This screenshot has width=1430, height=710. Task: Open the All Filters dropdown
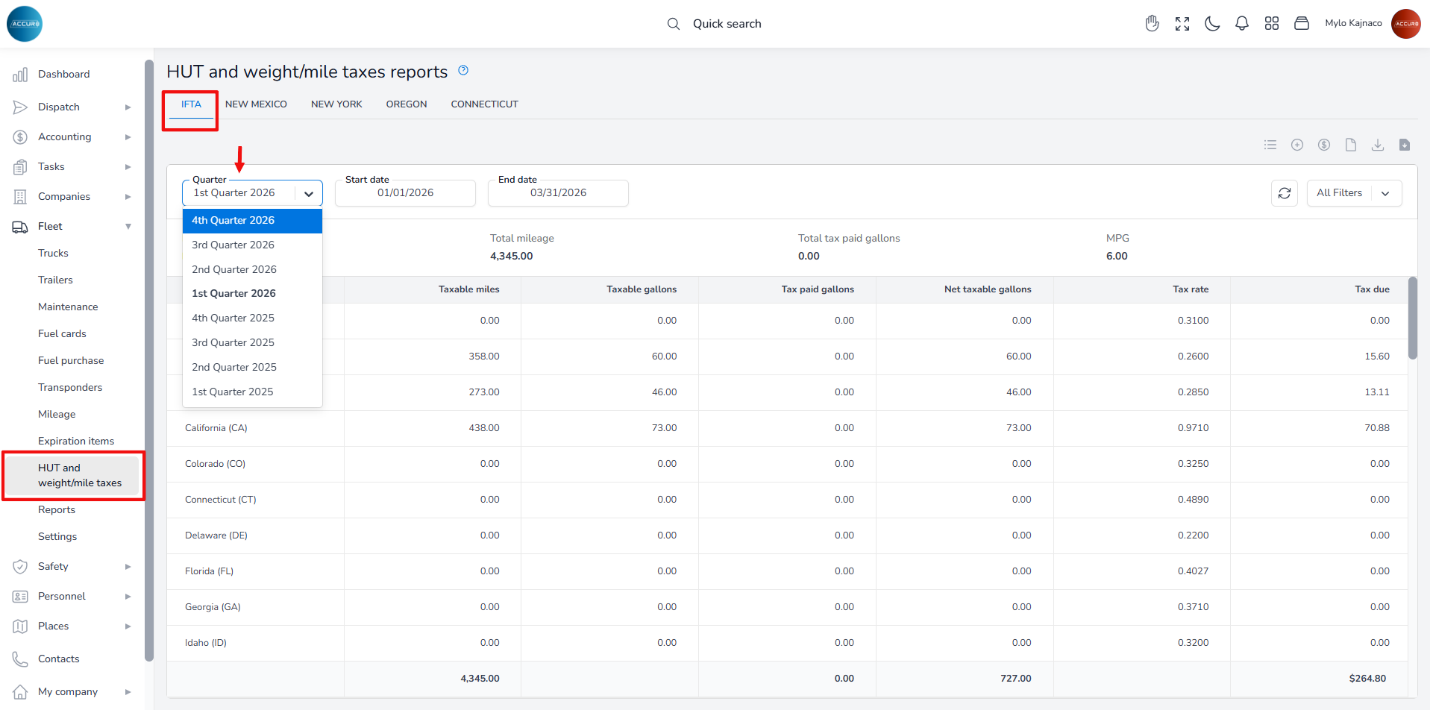click(1354, 193)
